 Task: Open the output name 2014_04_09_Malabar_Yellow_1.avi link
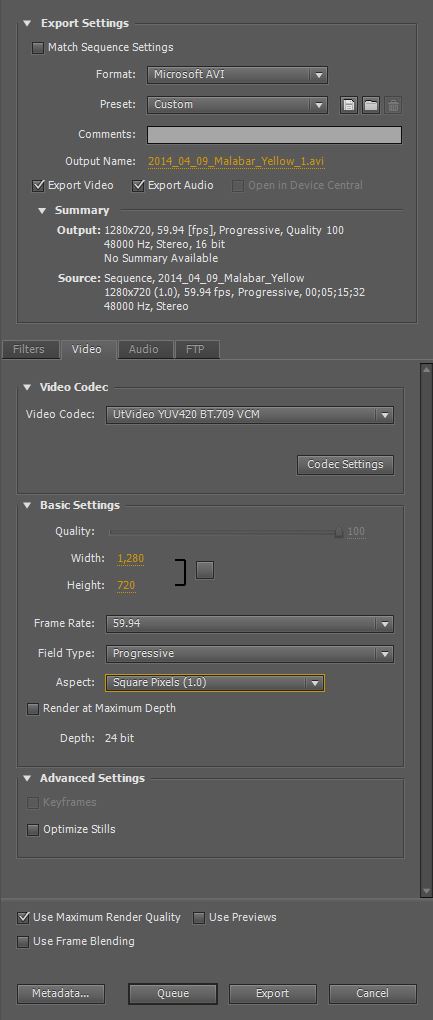point(236,161)
